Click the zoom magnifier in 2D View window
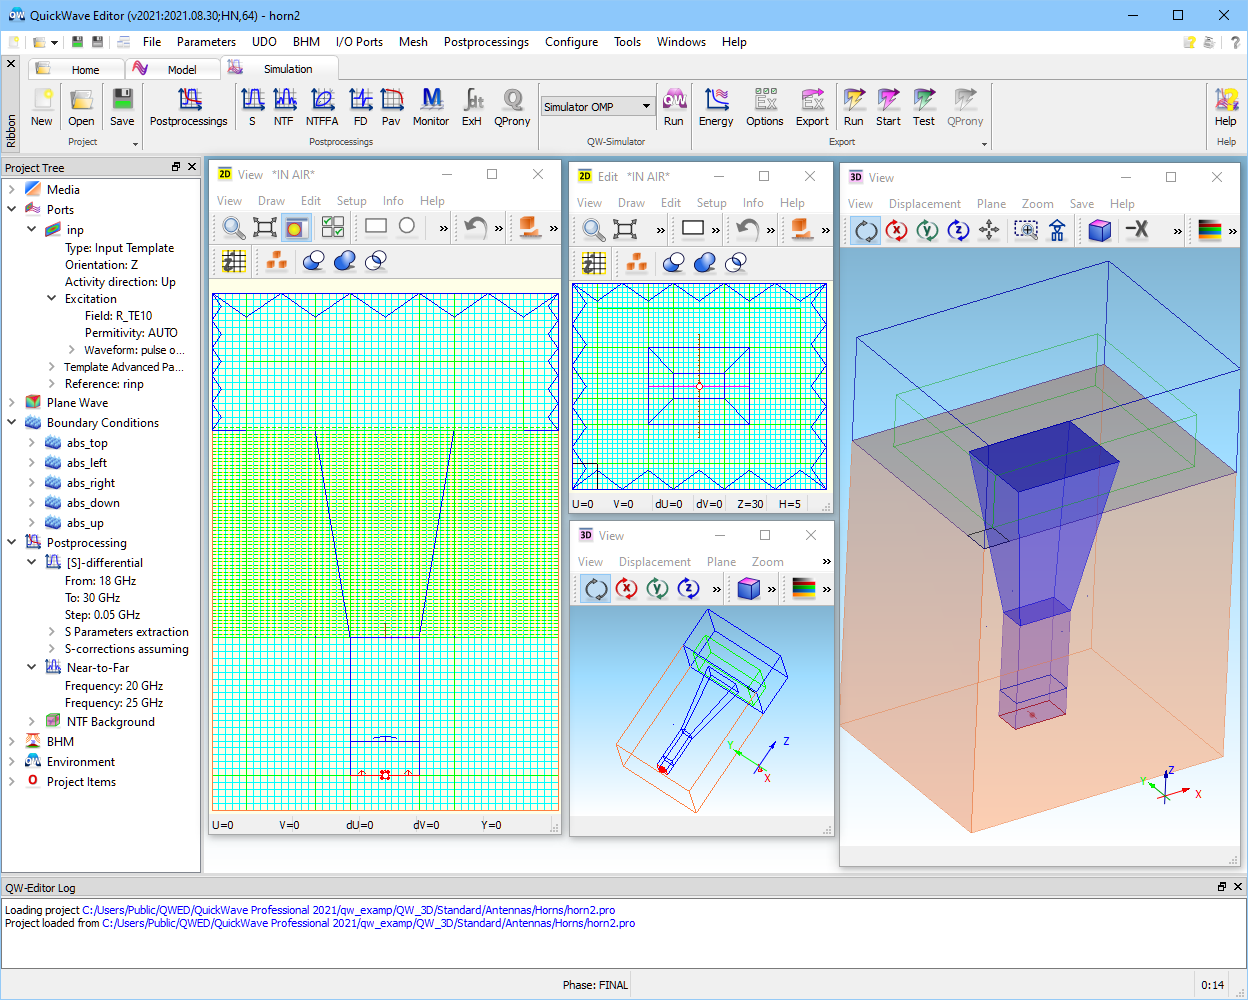This screenshot has height=1000, width=1248. [234, 227]
